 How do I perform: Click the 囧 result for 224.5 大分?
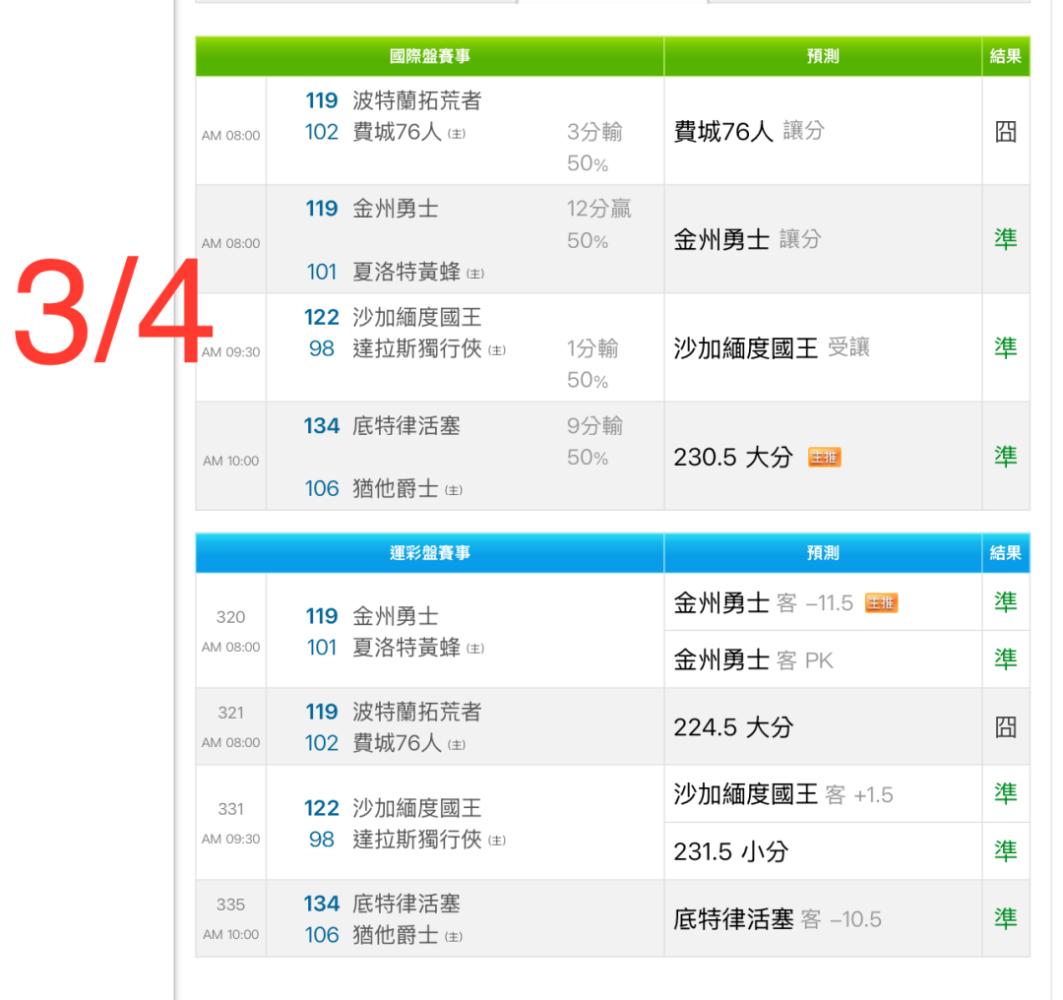1005,727
